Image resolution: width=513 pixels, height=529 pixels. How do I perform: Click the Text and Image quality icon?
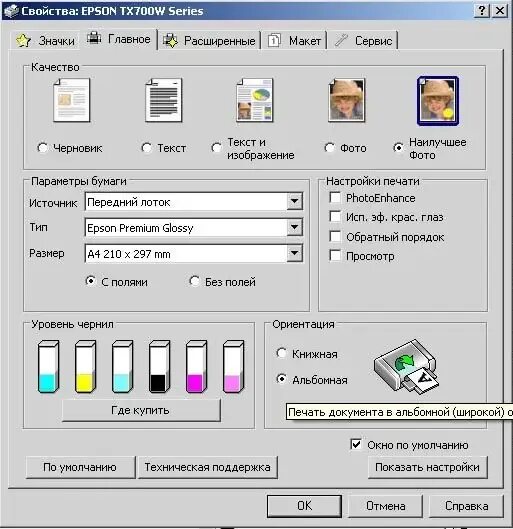(x=255, y=100)
